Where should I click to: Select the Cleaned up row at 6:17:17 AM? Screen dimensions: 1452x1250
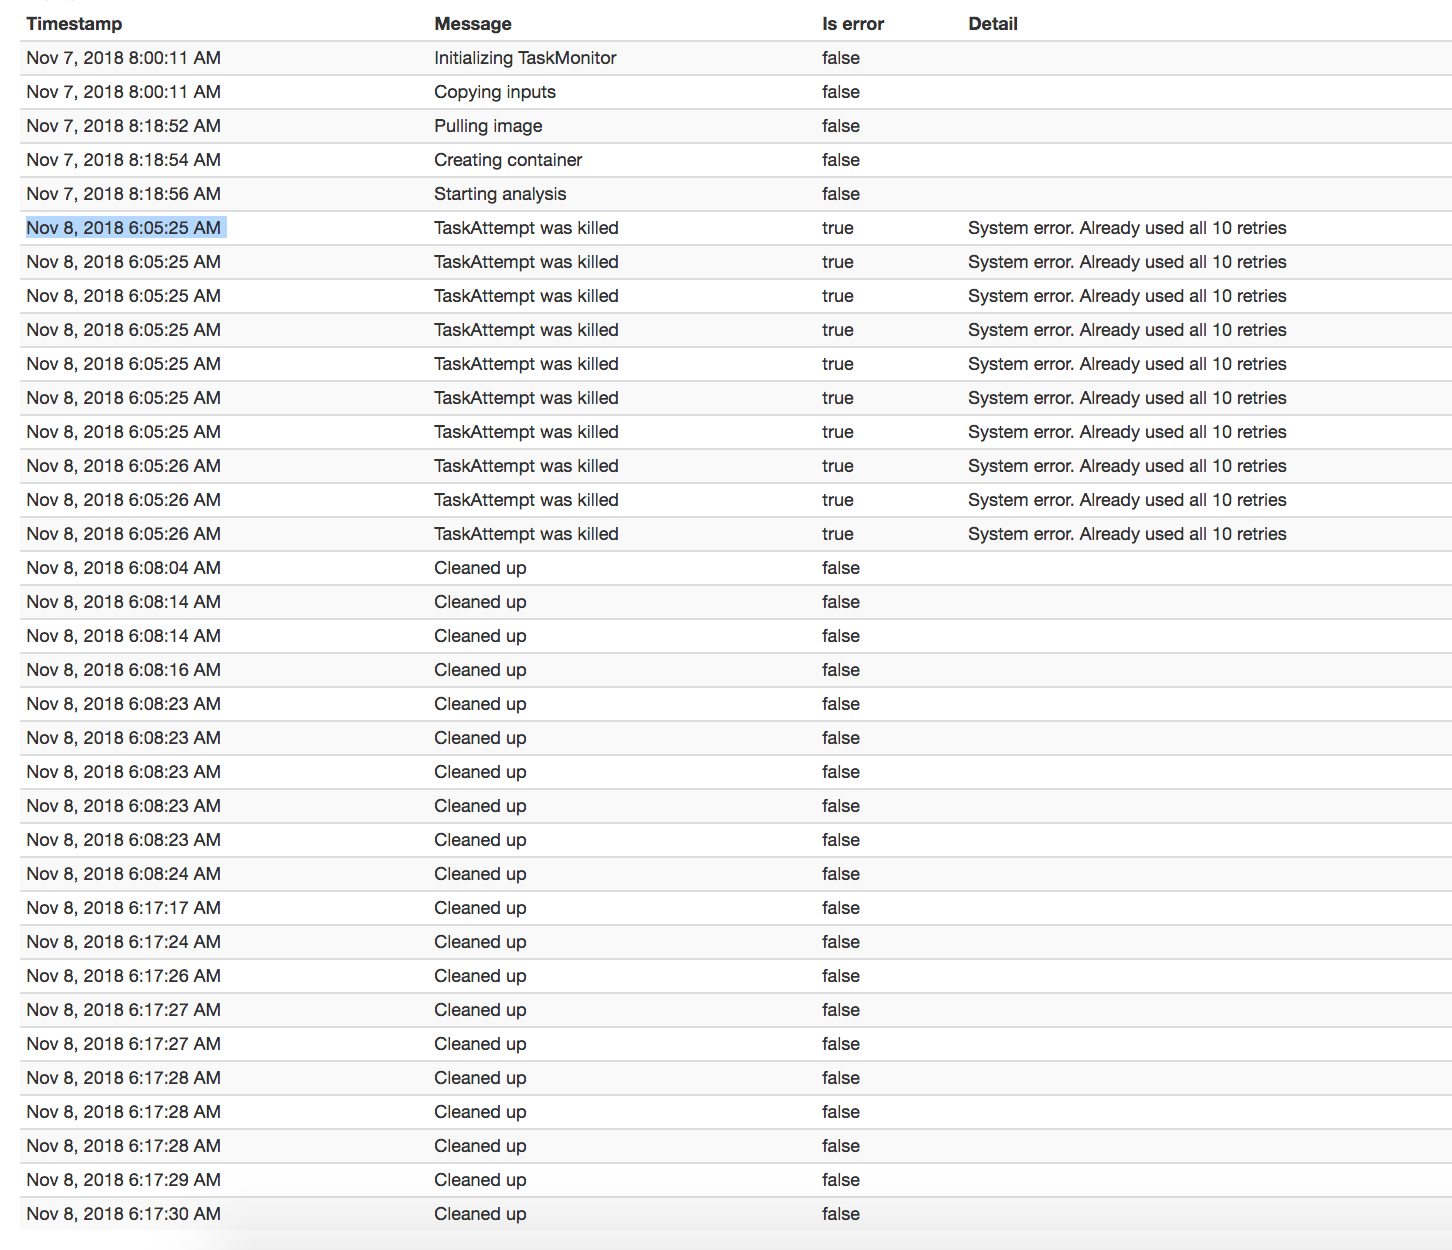coord(480,908)
